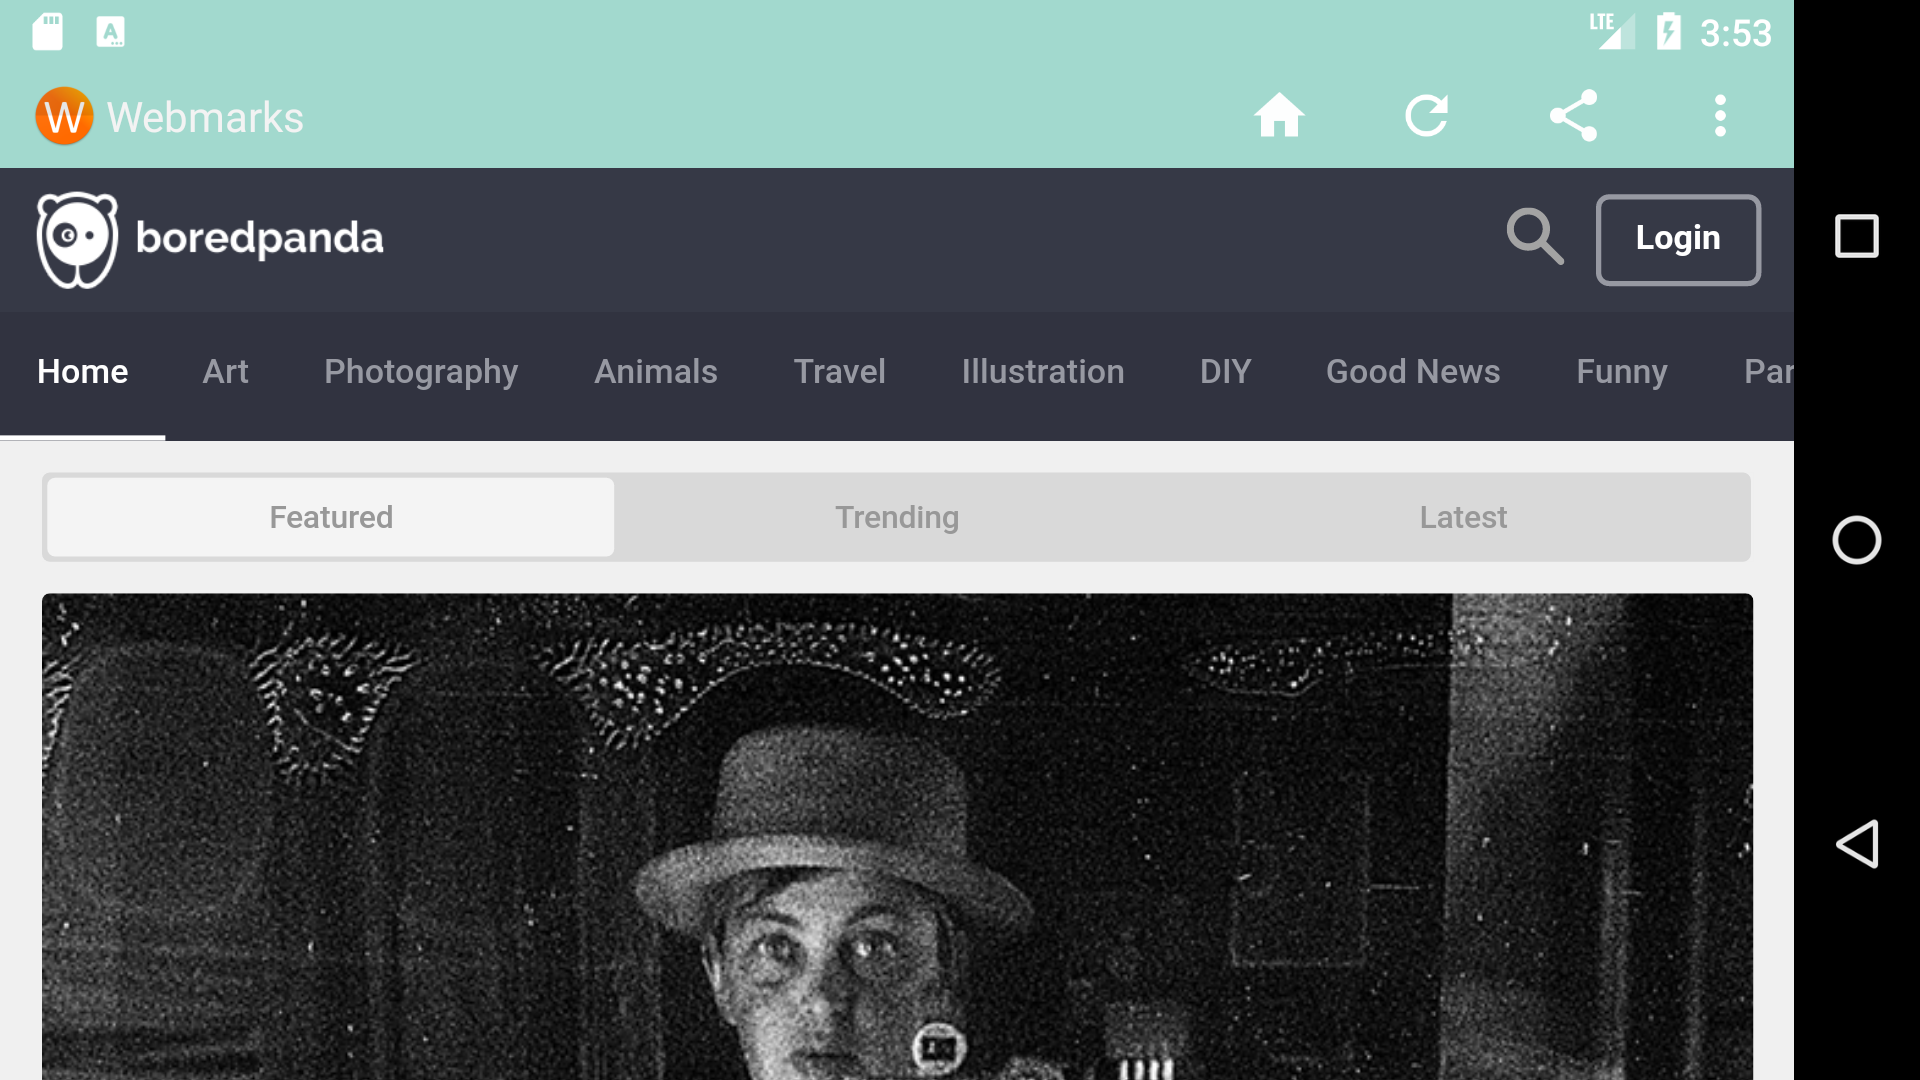The height and width of the screenshot is (1080, 1920).
Task: Switch to Latest posts
Action: coord(1463,517)
